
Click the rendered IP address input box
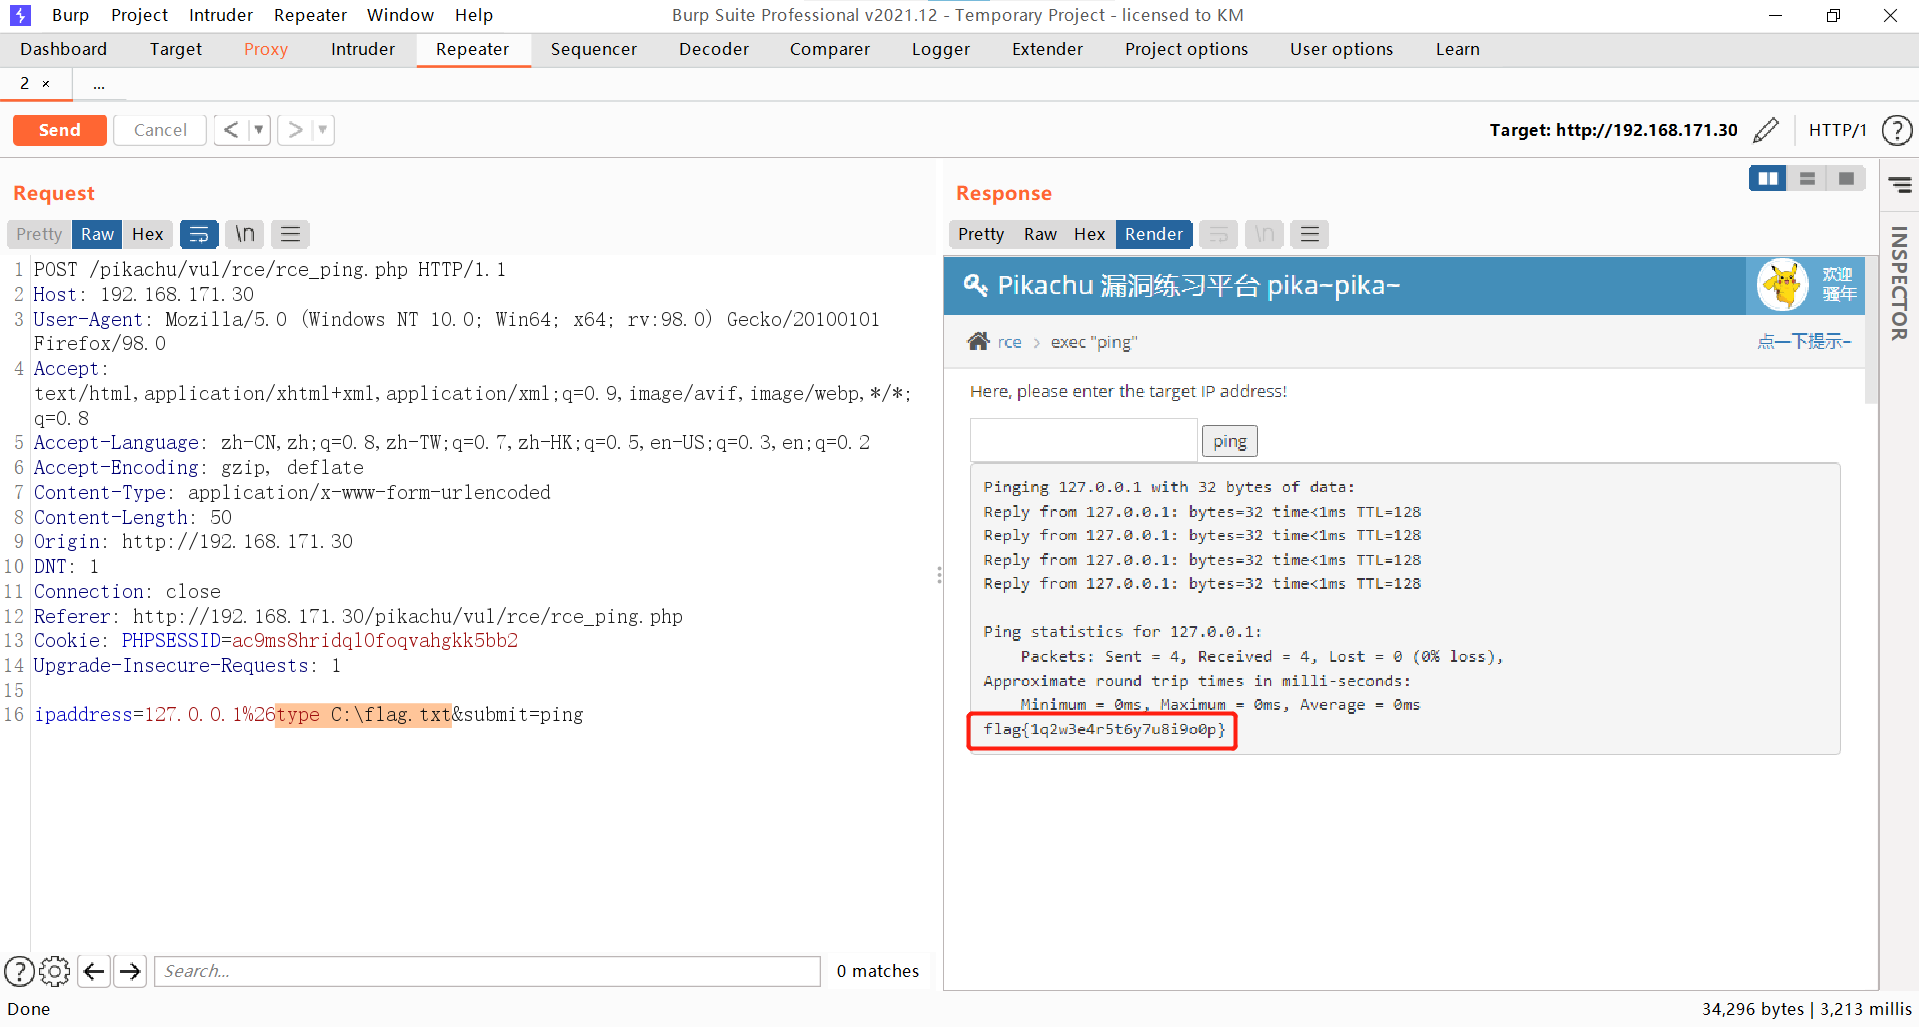pyautogui.click(x=1084, y=439)
